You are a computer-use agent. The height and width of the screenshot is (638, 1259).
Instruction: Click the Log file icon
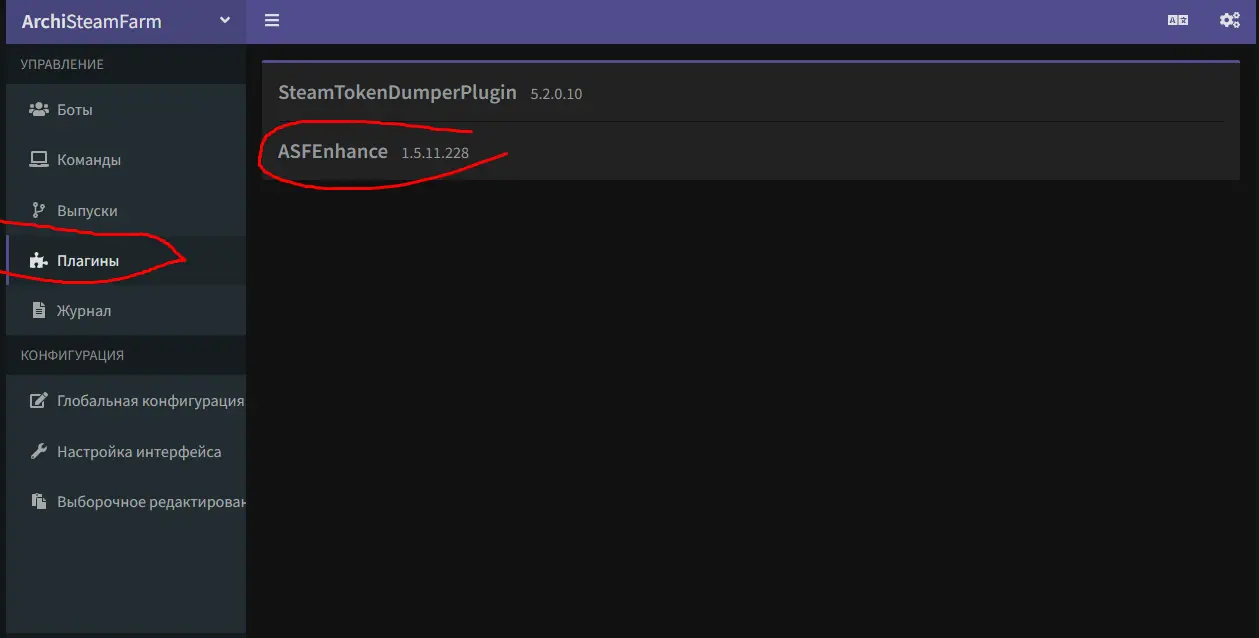38,311
